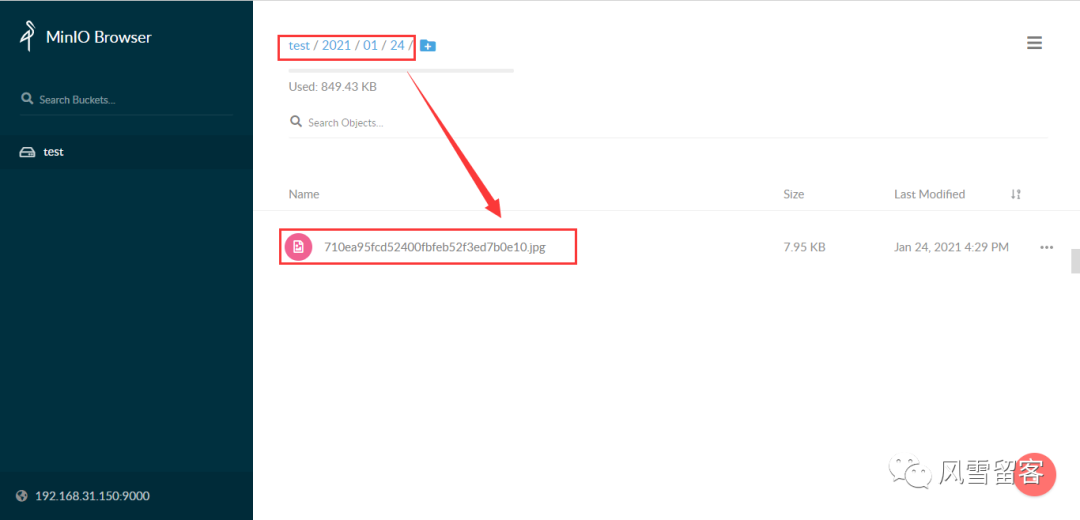Image resolution: width=1080 pixels, height=520 pixels.
Task: Open file 710ea95fcd52400fbfeb52f3ed7b0e10.jpg
Action: click(x=435, y=247)
